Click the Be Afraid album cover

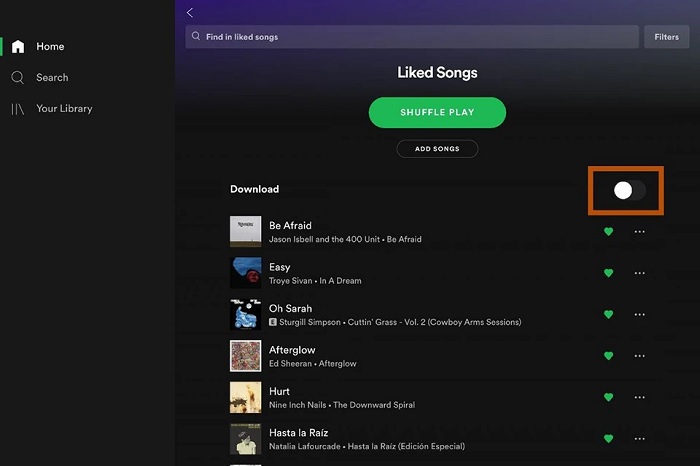pyautogui.click(x=246, y=231)
